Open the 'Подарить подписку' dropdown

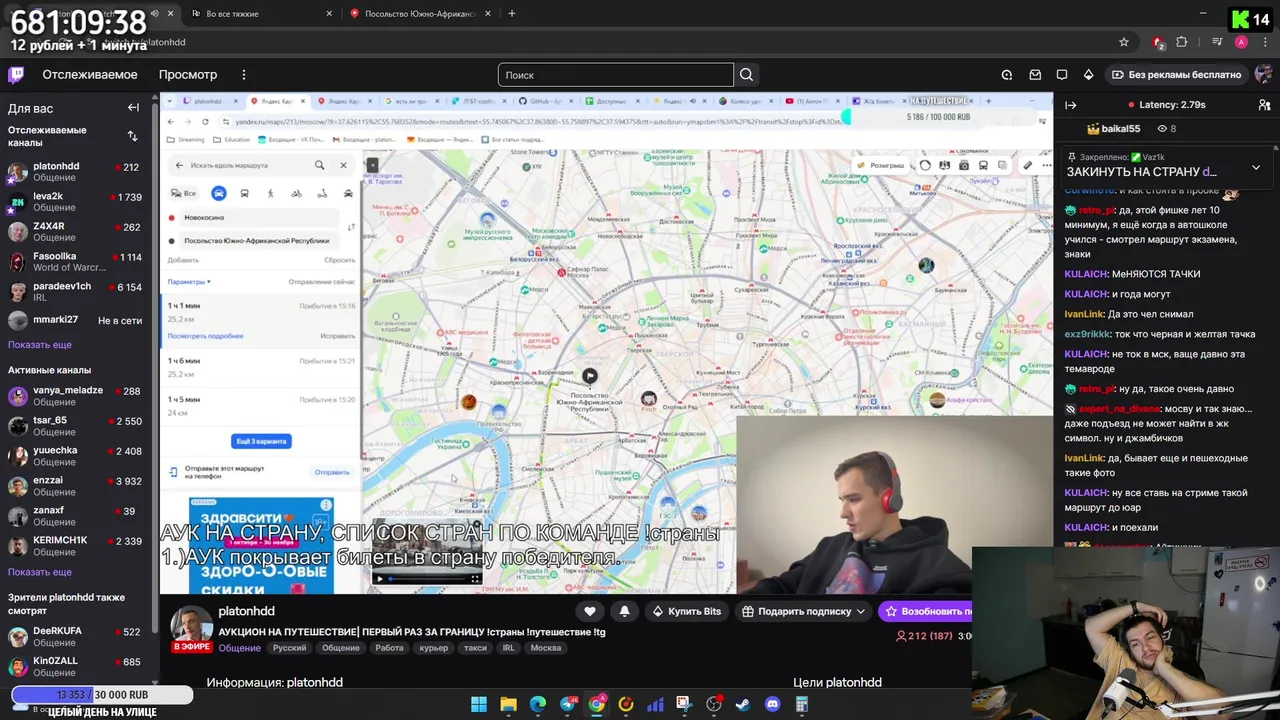[x=804, y=611]
